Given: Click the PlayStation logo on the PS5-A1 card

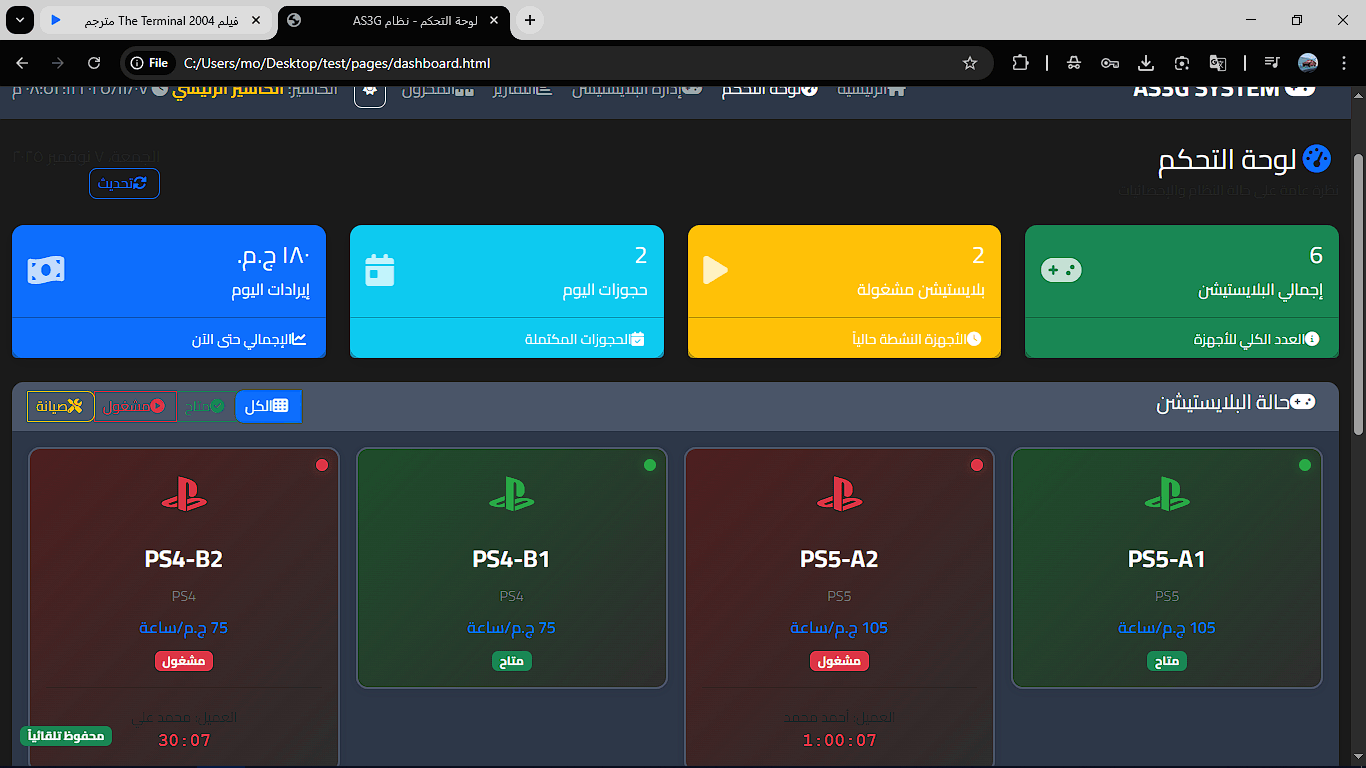Looking at the screenshot, I should point(1167,492).
